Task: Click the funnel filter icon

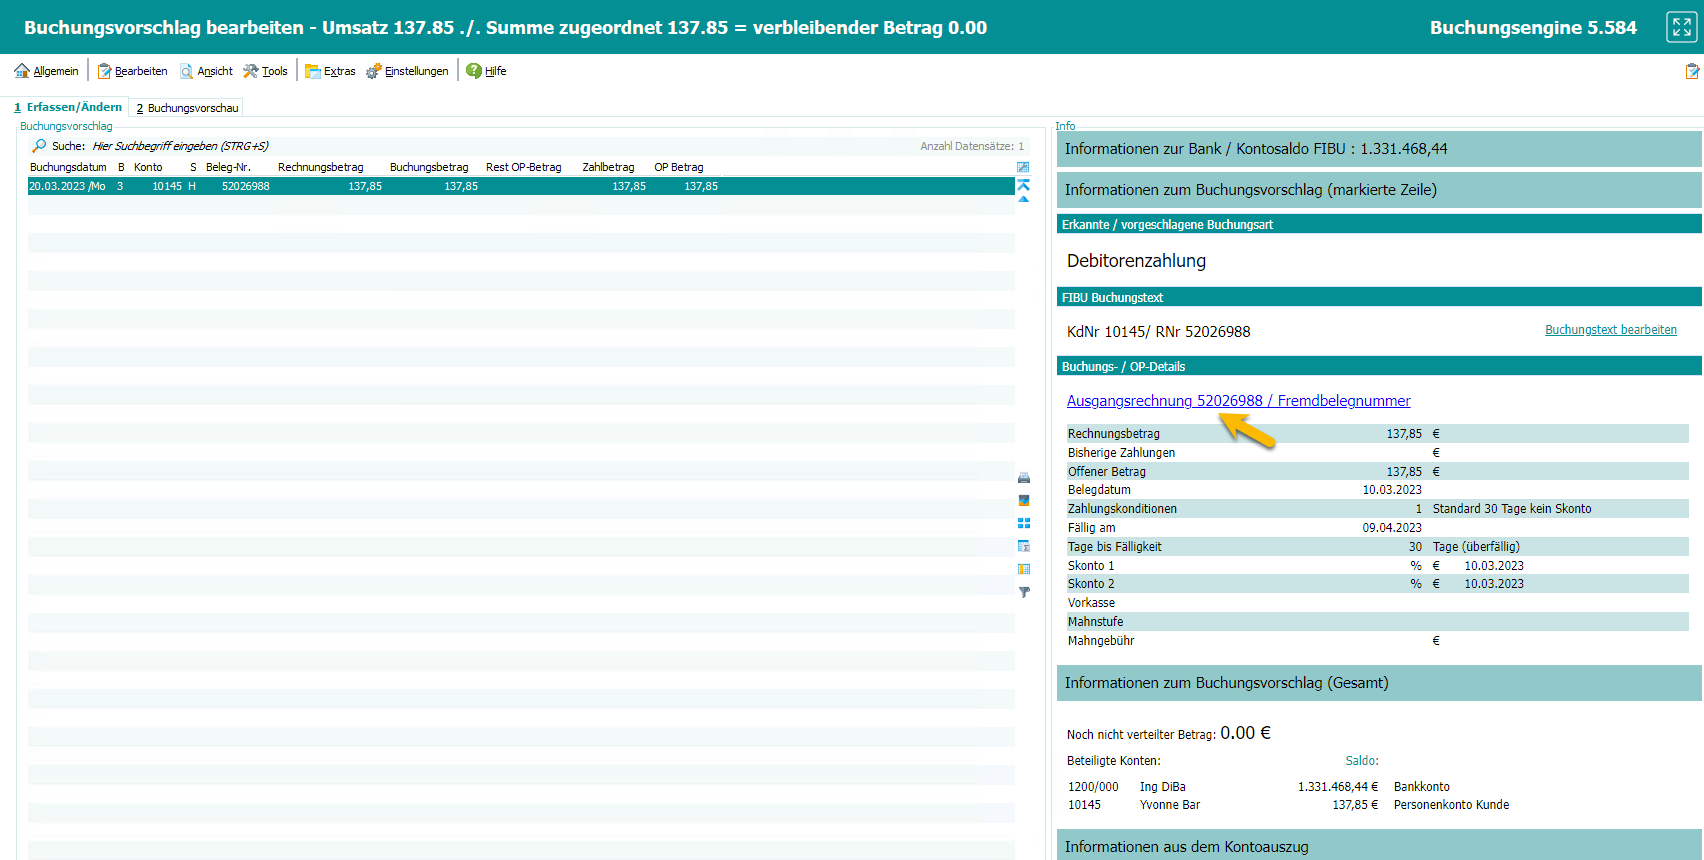Action: point(1023,592)
